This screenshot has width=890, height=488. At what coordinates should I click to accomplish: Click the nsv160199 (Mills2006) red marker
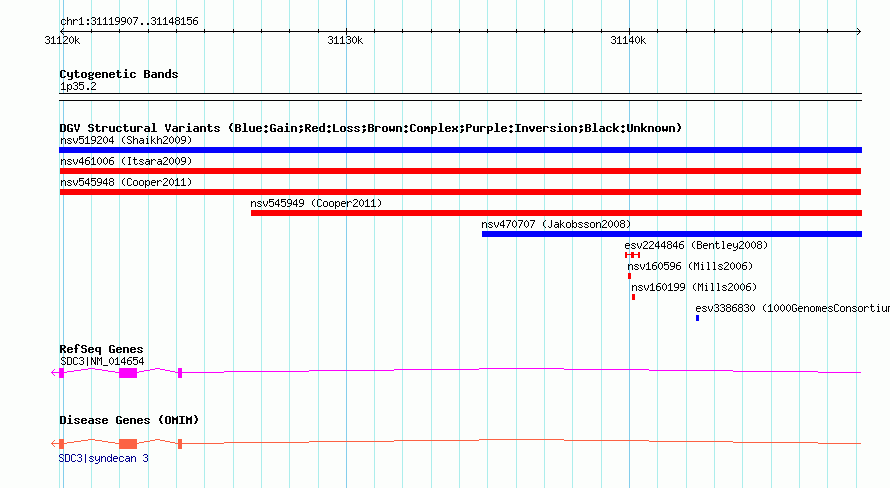click(x=633, y=297)
